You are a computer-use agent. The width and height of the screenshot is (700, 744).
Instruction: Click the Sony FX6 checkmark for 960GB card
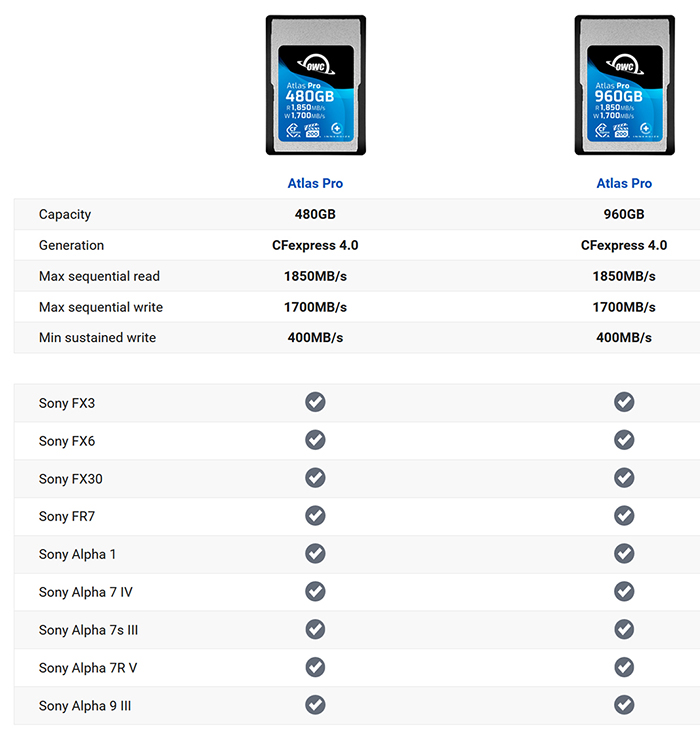point(624,440)
